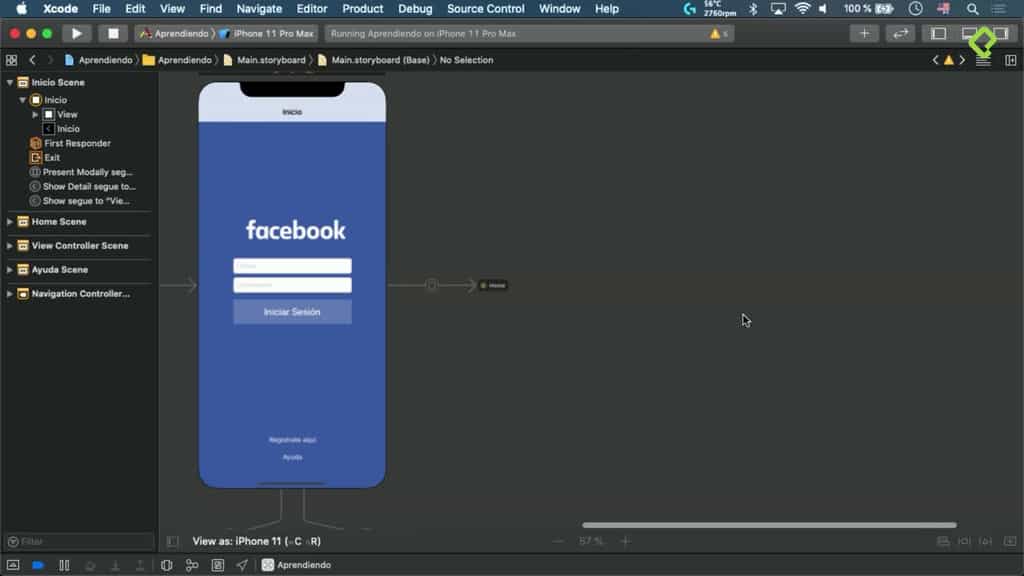
Task: Add editor on right split icon
Action: coord(1010,61)
